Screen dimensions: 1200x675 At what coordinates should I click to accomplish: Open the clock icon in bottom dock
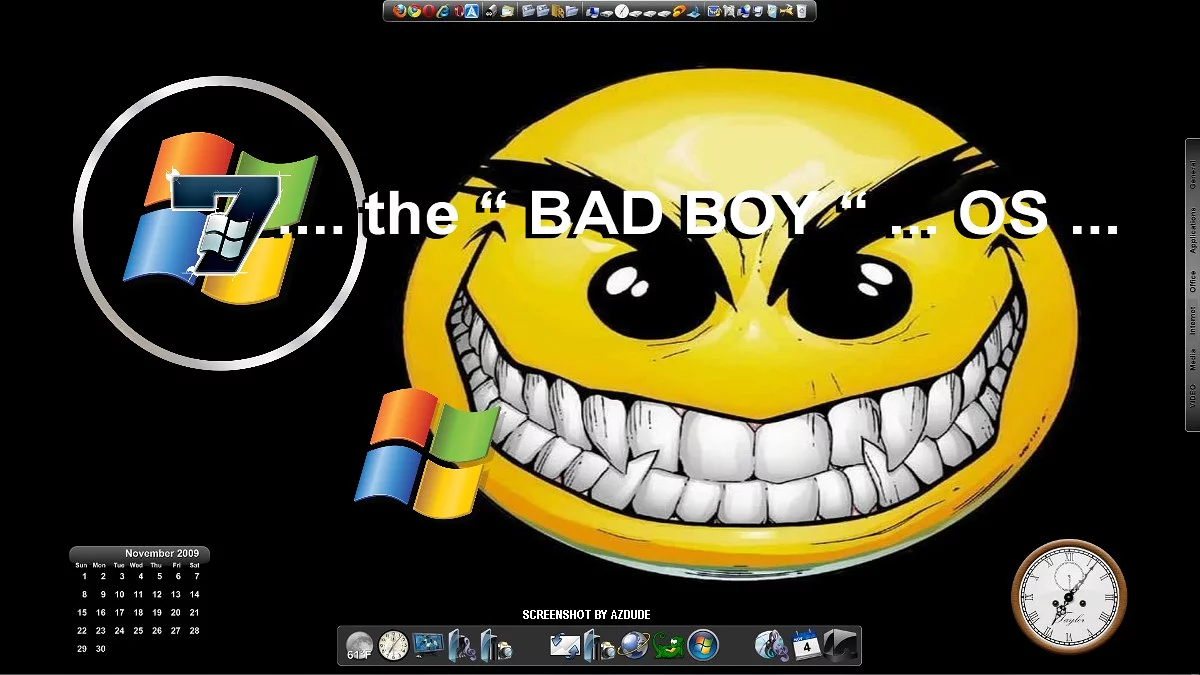pyautogui.click(x=393, y=646)
